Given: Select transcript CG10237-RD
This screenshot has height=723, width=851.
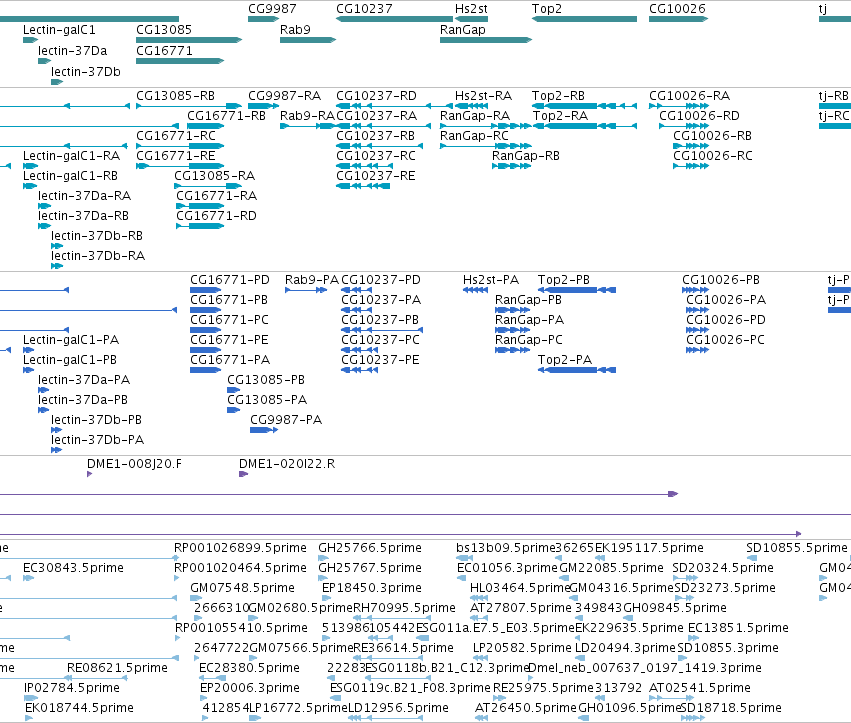Looking at the screenshot, I should [x=376, y=96].
